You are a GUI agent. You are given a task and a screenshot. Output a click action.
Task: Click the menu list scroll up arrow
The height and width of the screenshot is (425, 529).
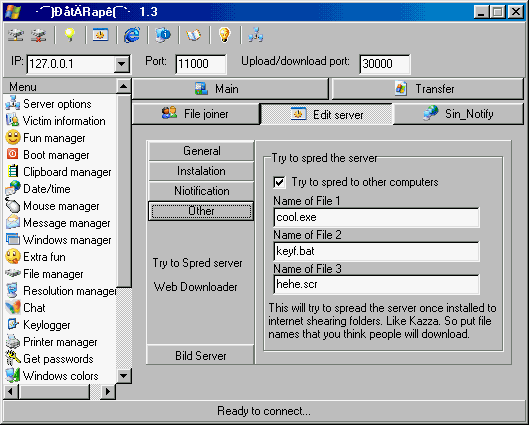point(123,87)
